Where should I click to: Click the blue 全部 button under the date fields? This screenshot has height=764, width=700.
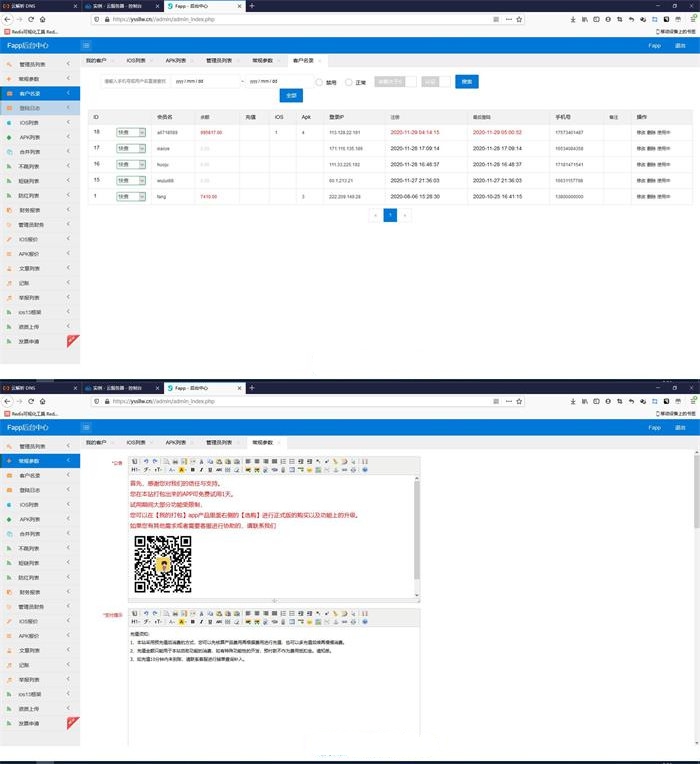pyautogui.click(x=291, y=96)
